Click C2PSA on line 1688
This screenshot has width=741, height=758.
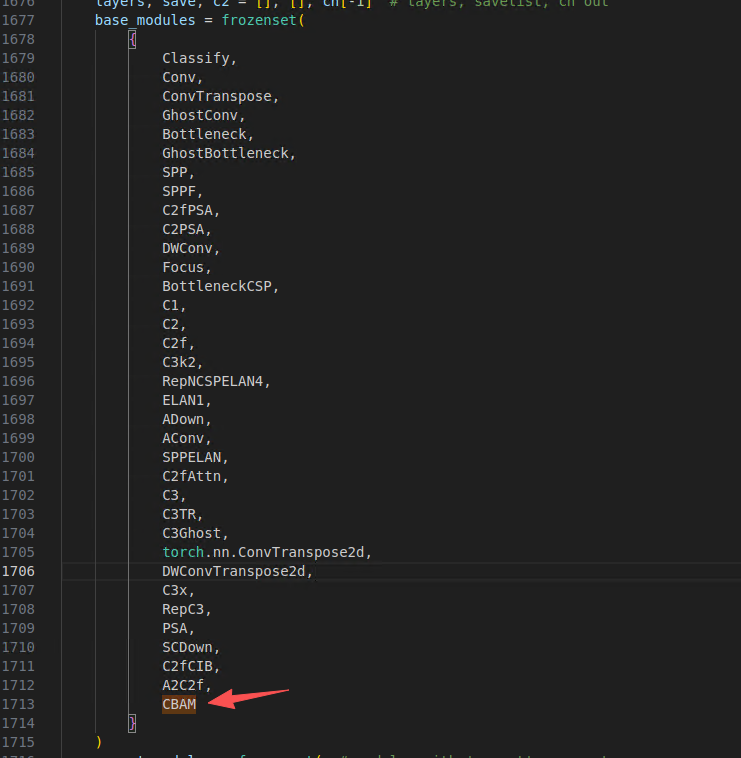coord(183,229)
